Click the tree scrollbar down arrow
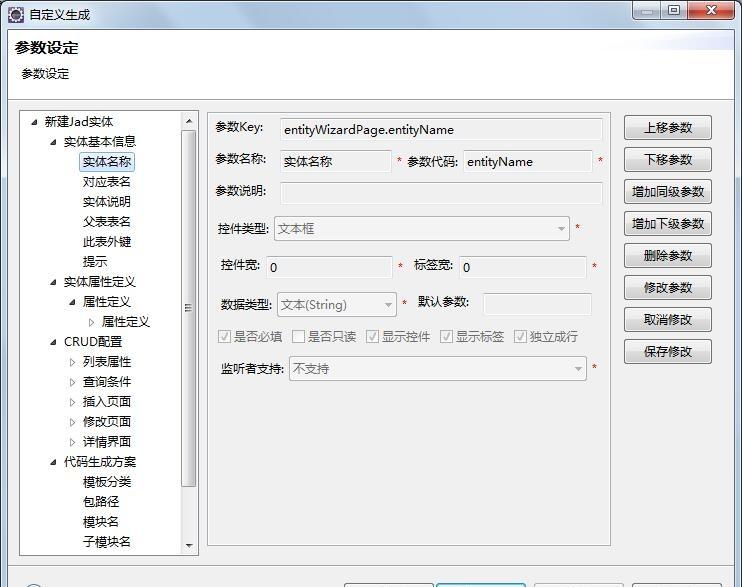Screen dimensions: 742x587 (189, 545)
